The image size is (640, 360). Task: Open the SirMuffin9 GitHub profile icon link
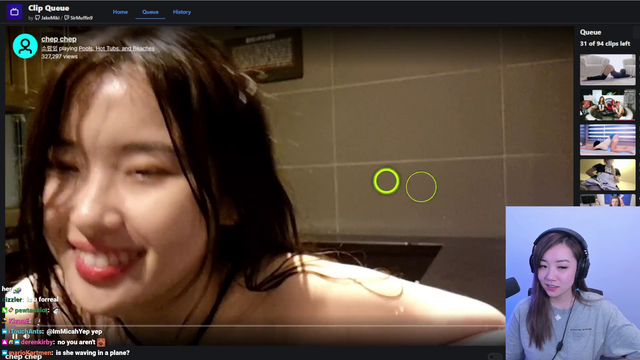click(67, 18)
